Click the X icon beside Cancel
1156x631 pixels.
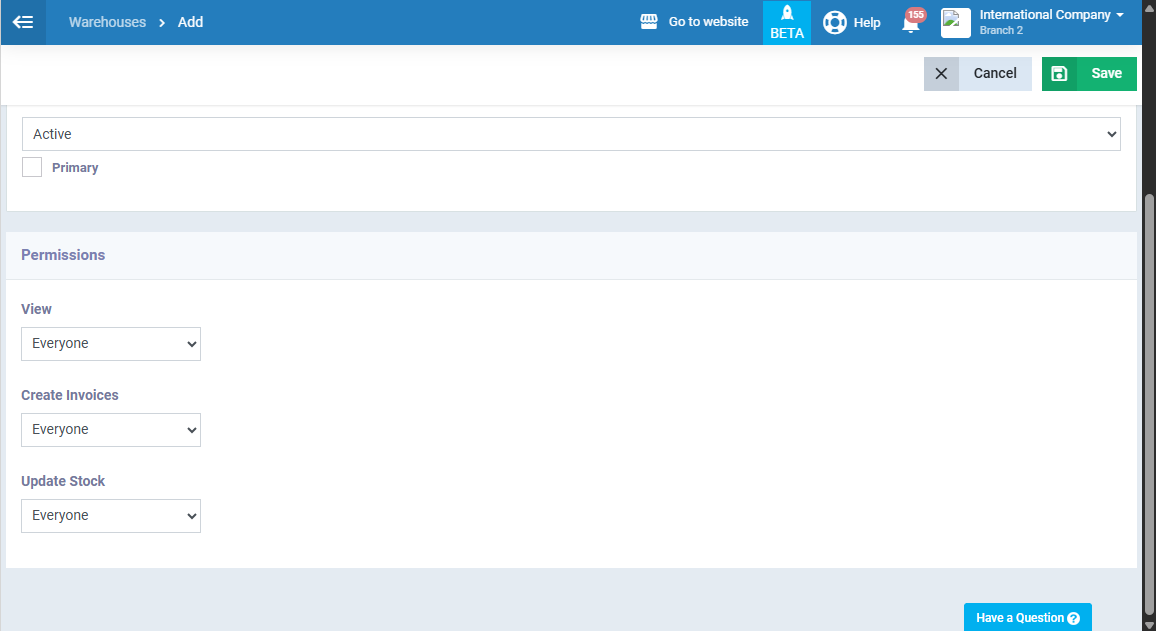pyautogui.click(x=941, y=74)
